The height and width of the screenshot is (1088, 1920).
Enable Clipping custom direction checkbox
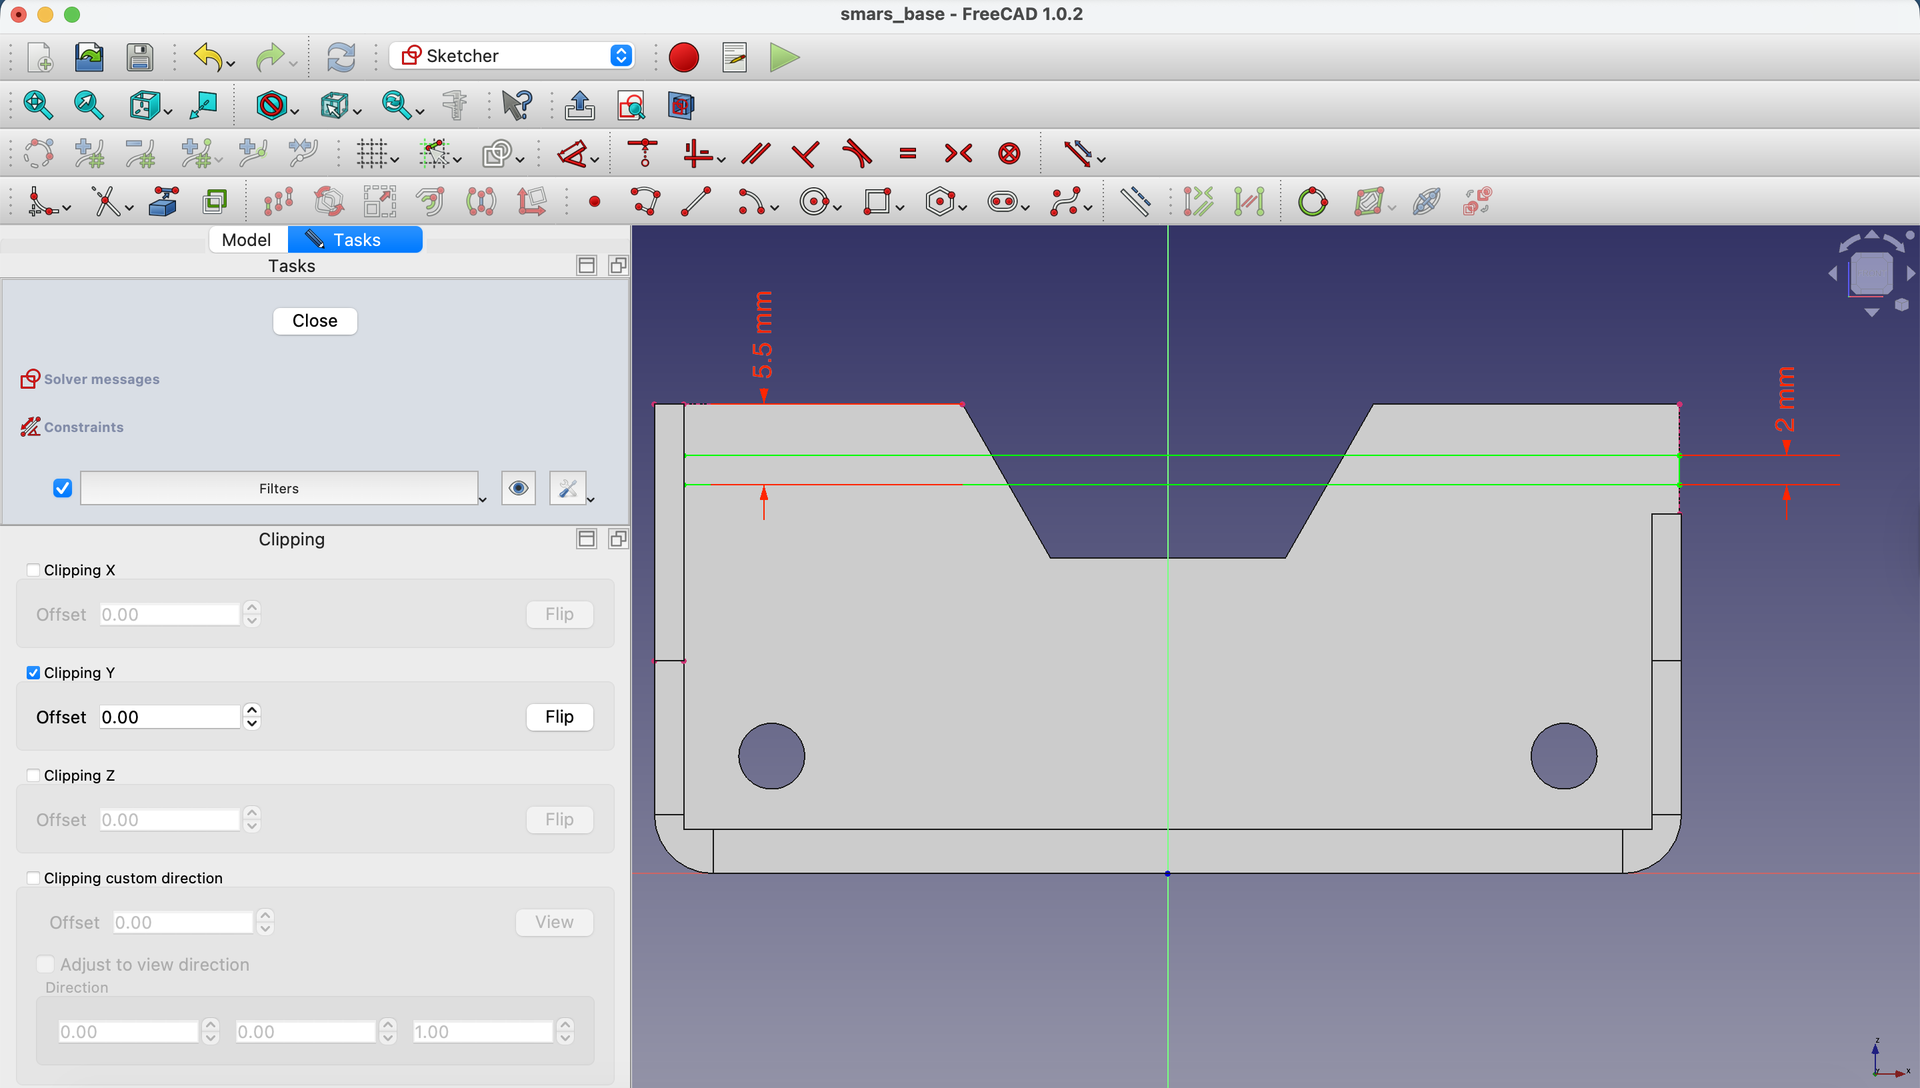point(33,878)
